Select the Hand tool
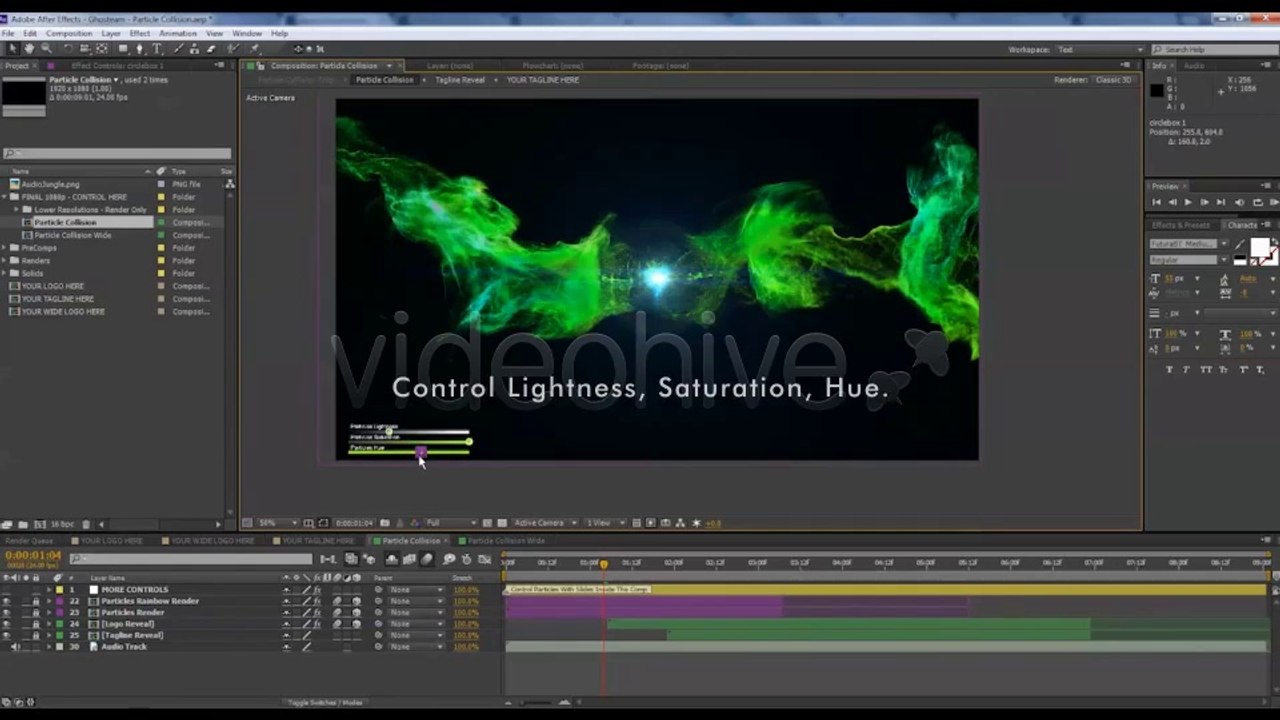This screenshot has width=1280, height=720. tap(29, 48)
